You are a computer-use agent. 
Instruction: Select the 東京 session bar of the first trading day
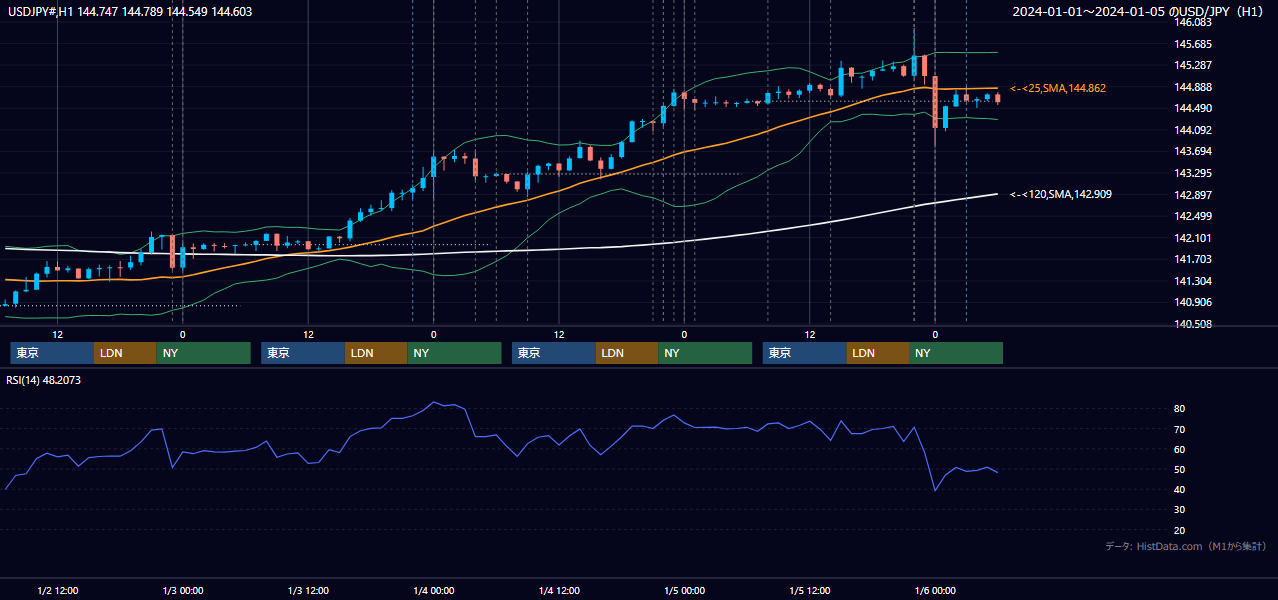tap(52, 353)
